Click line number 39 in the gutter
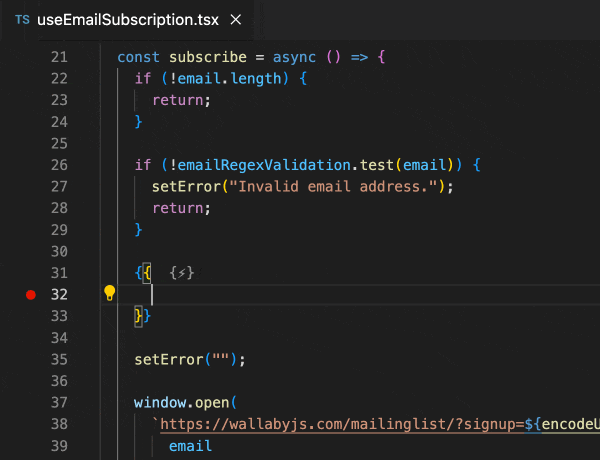 point(58,445)
